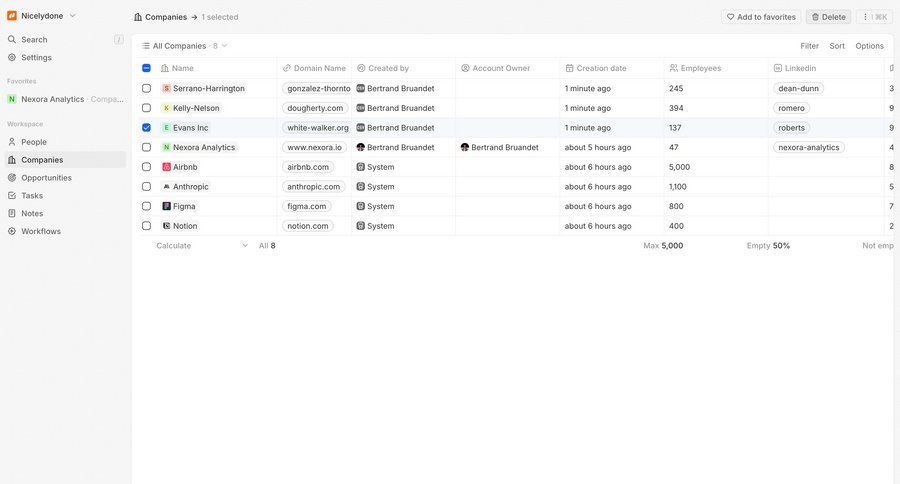Screen dimensions: 900x484
Task: Click the Nexora Analytics favorite N icon
Action: [x=11, y=99]
